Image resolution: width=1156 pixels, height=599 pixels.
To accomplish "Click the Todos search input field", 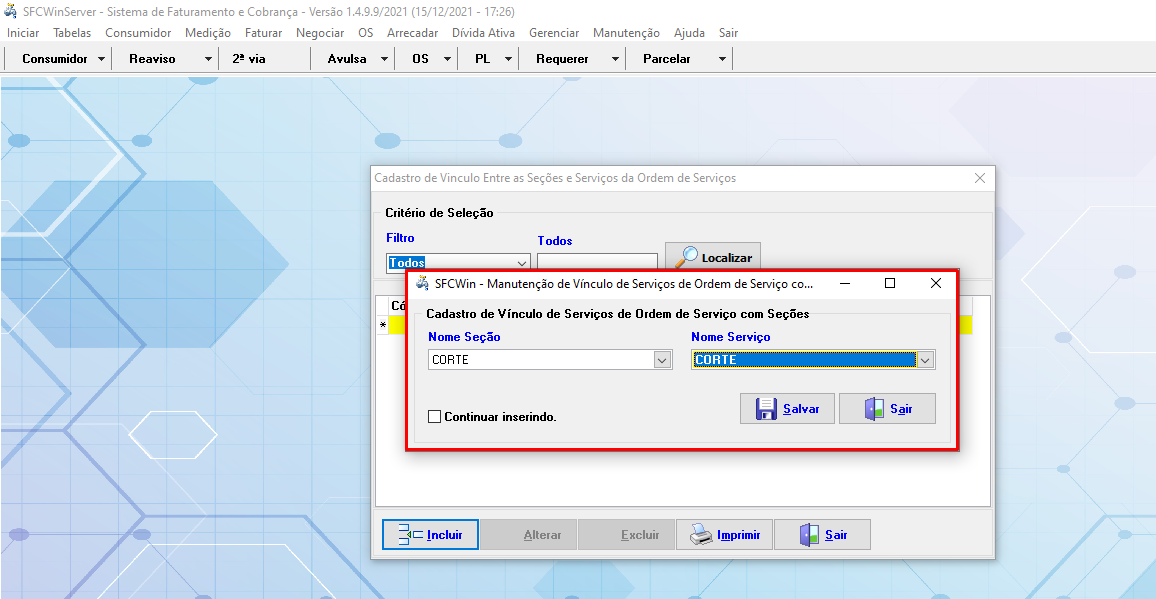I will click(596, 262).
